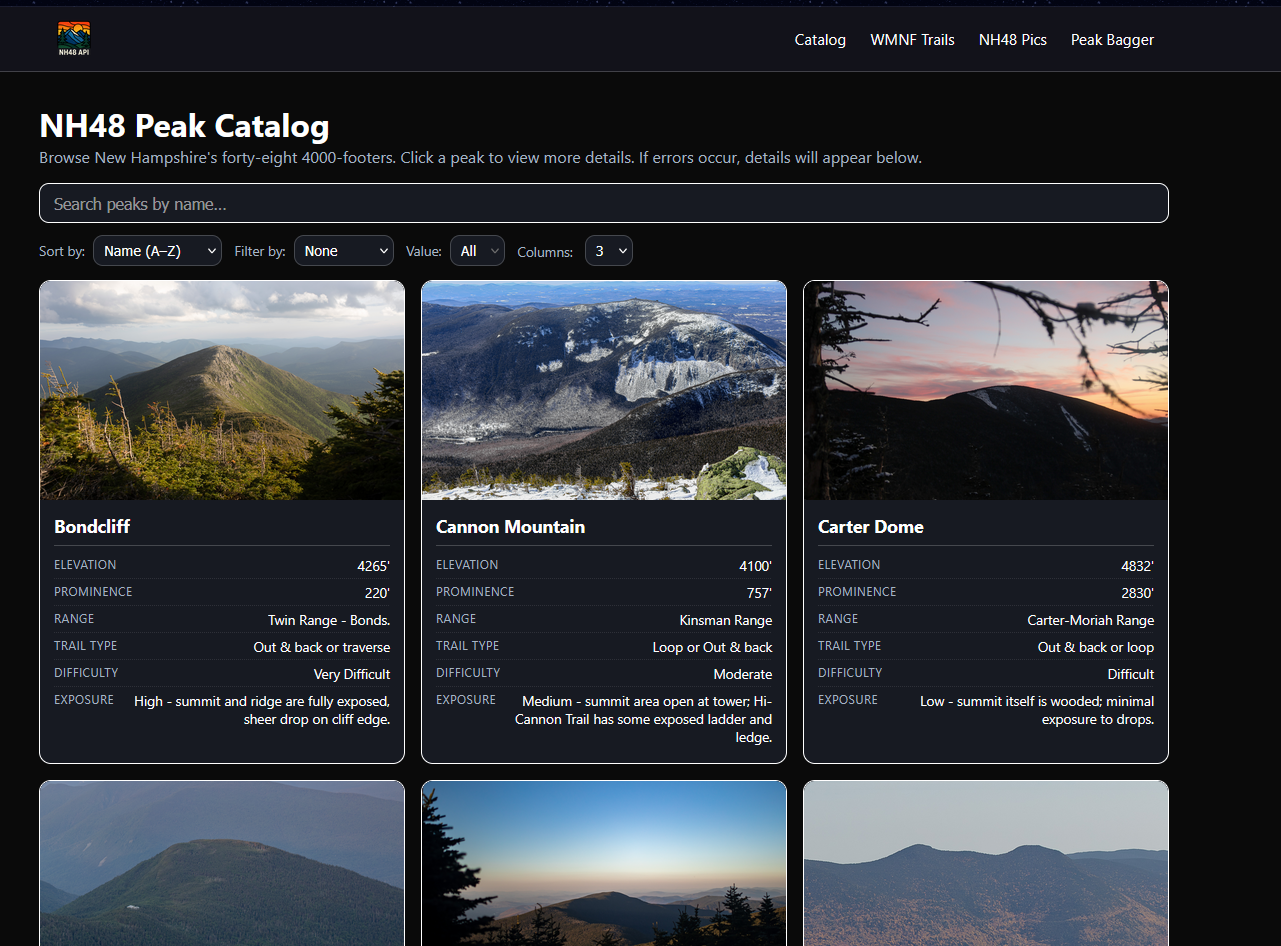Click the search peaks input field
1281x946 pixels.
click(x=603, y=202)
